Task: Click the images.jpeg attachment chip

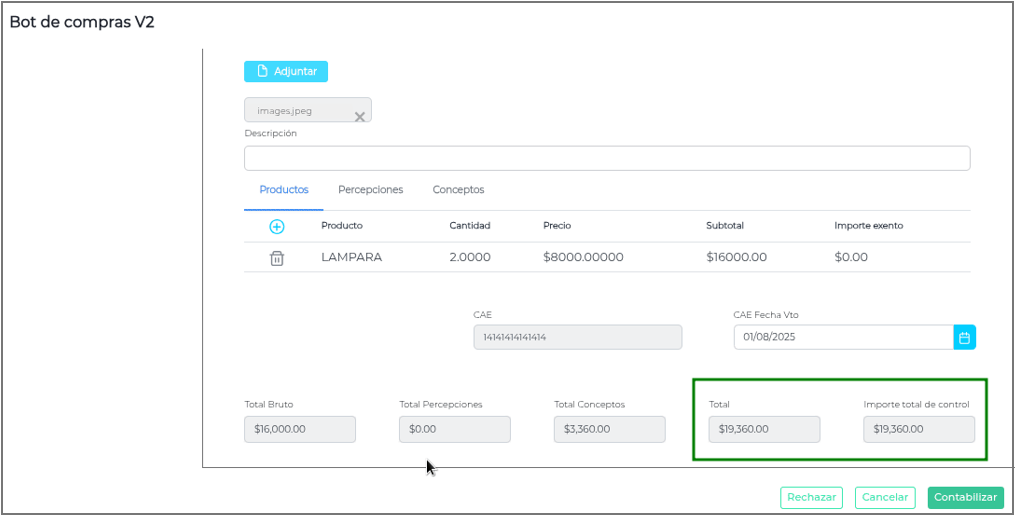Action: click(x=307, y=110)
